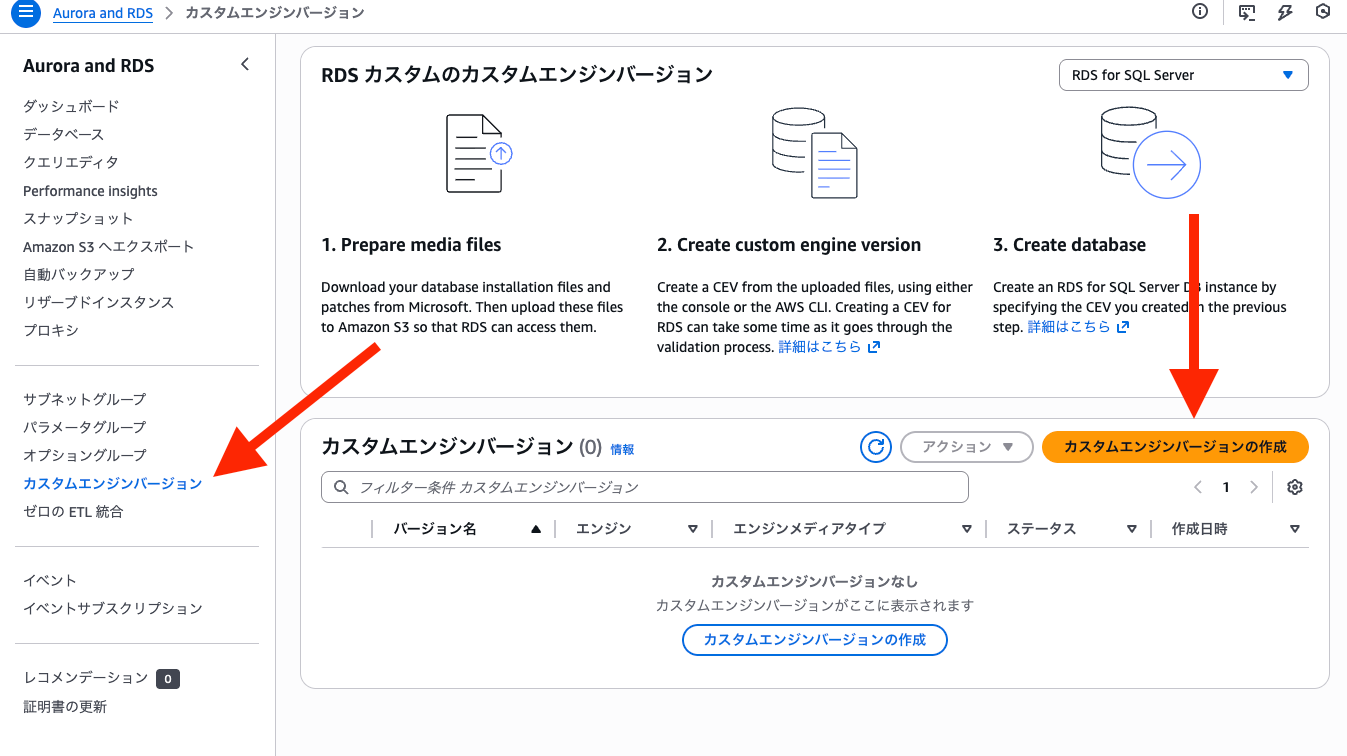Open プロキシ in sidebar
1347x756 pixels.
51,330
